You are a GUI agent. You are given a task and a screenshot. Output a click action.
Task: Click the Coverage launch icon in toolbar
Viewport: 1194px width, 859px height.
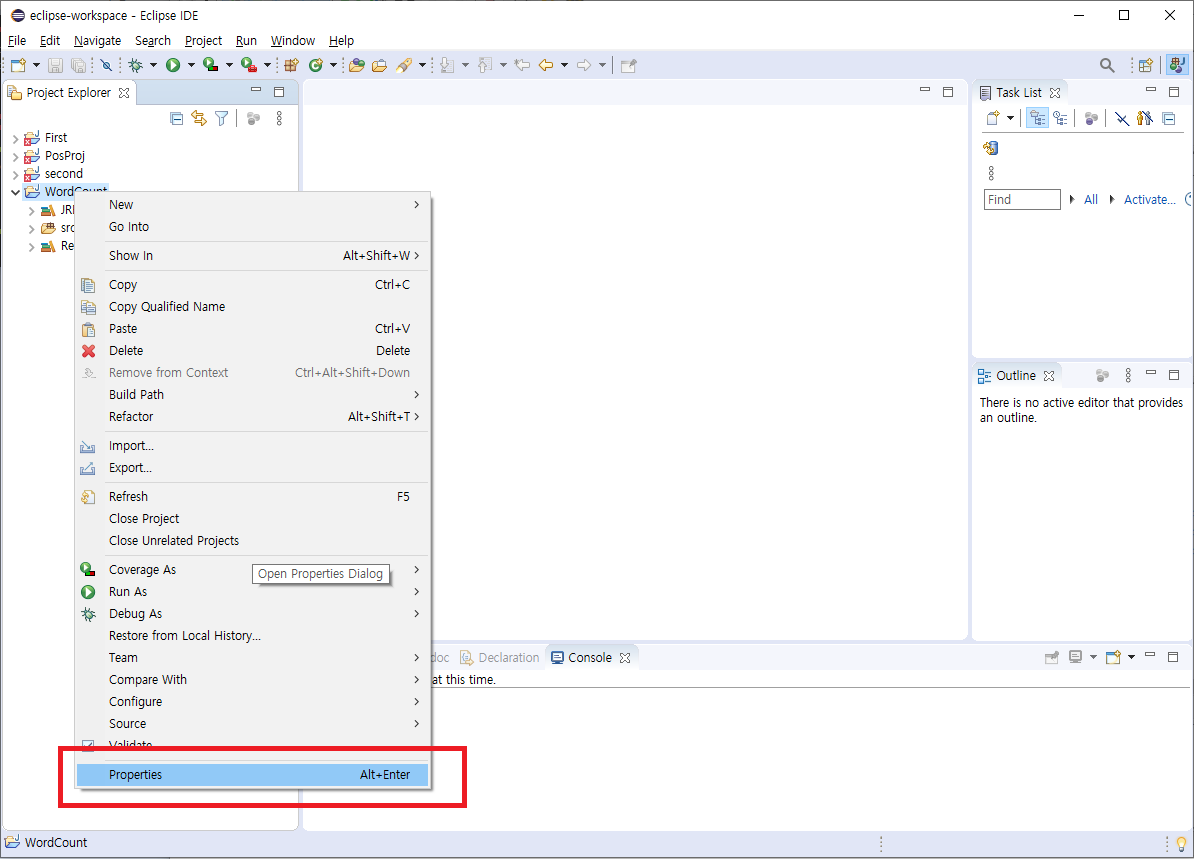[211, 65]
